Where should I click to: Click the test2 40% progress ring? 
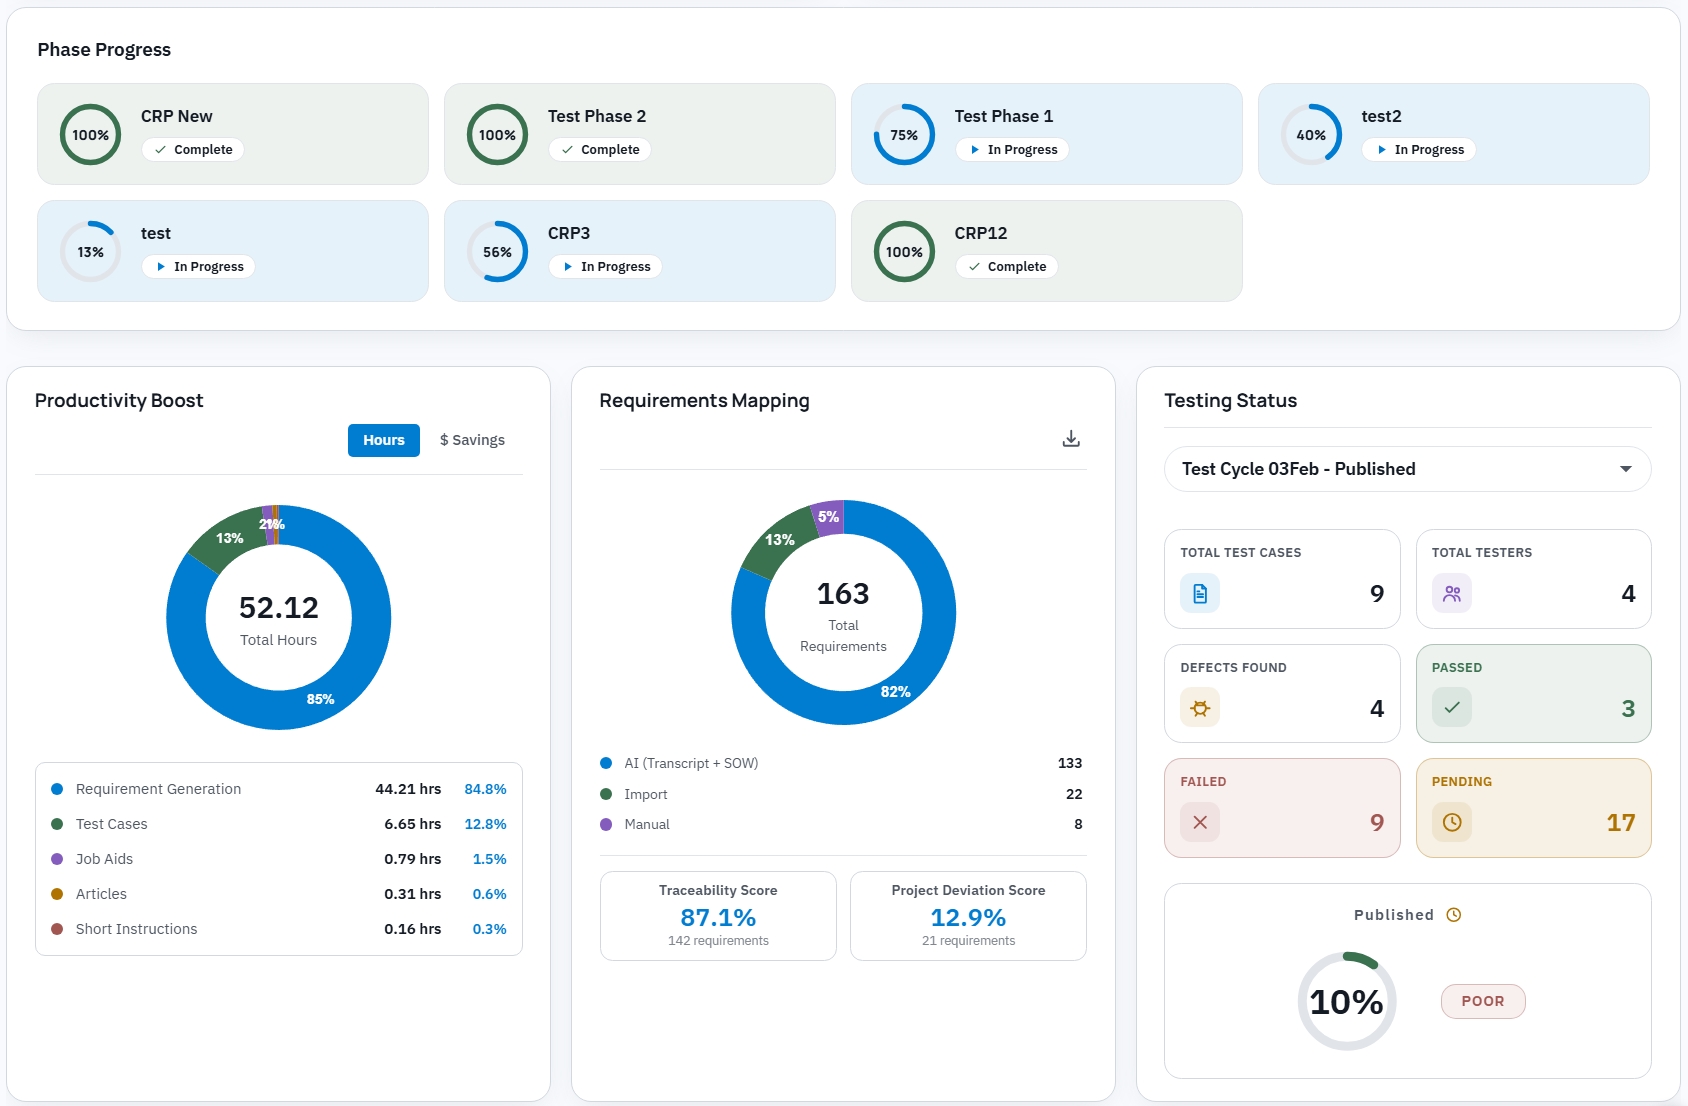click(1311, 134)
